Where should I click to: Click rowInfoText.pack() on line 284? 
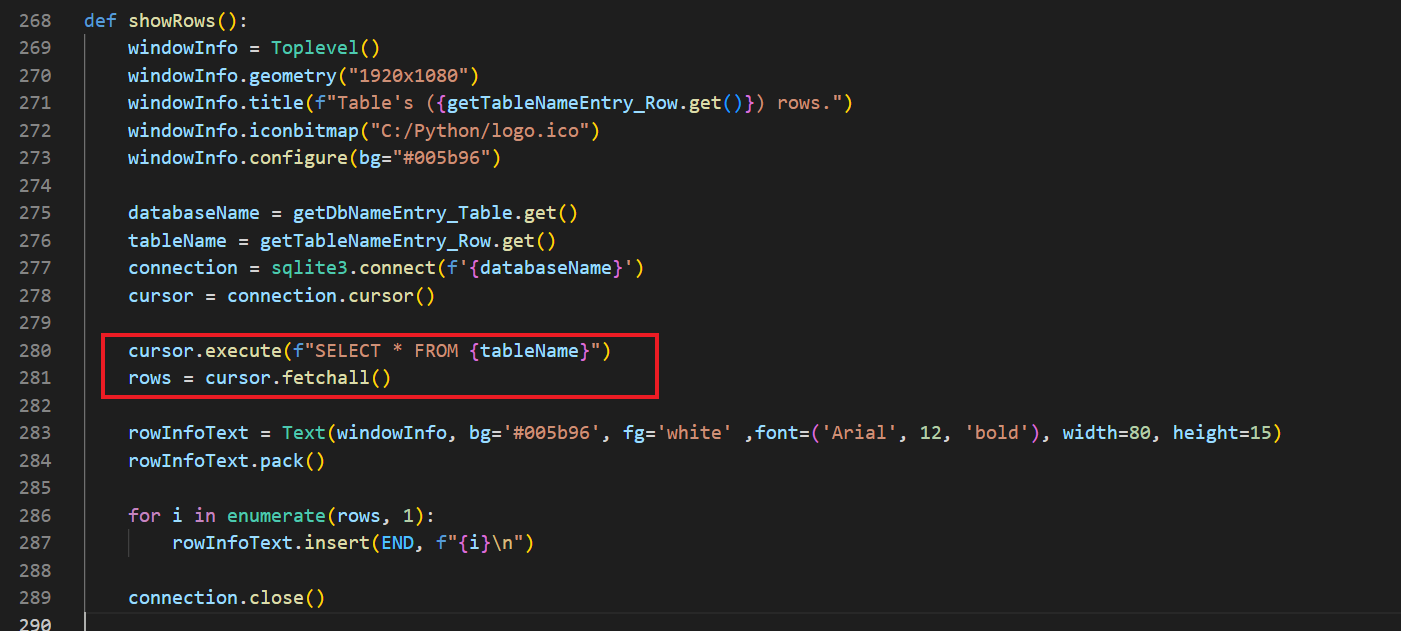[226, 461]
